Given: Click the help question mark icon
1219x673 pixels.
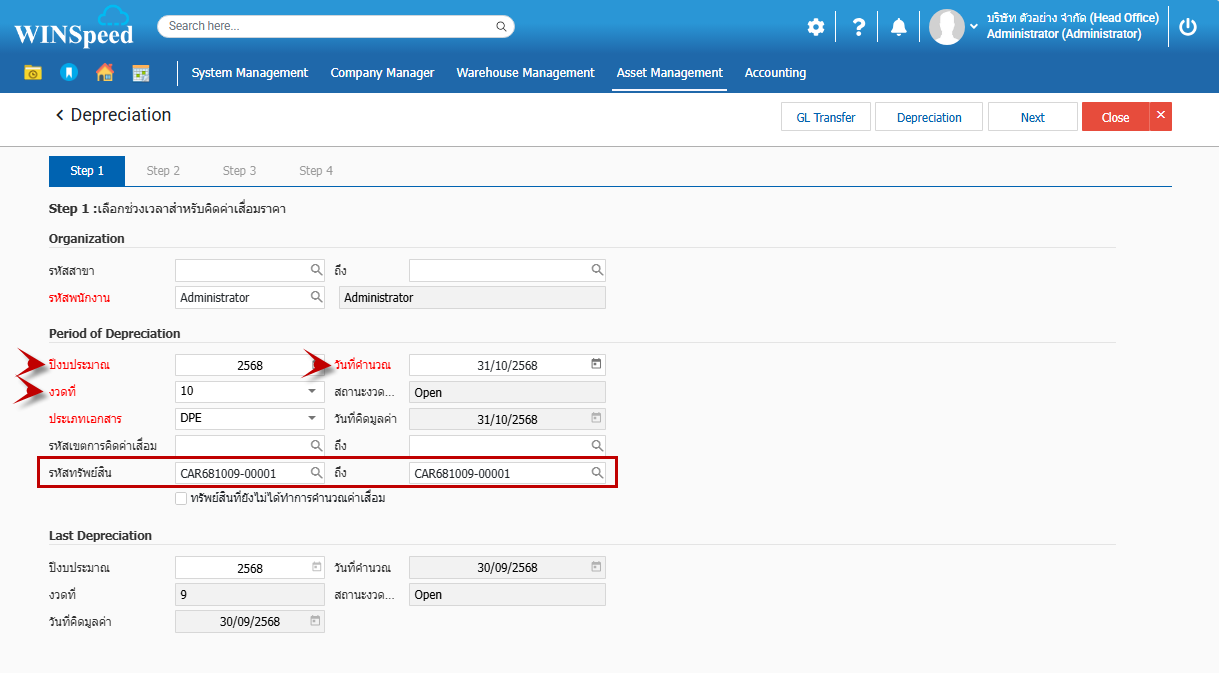Looking at the screenshot, I should [x=858, y=27].
